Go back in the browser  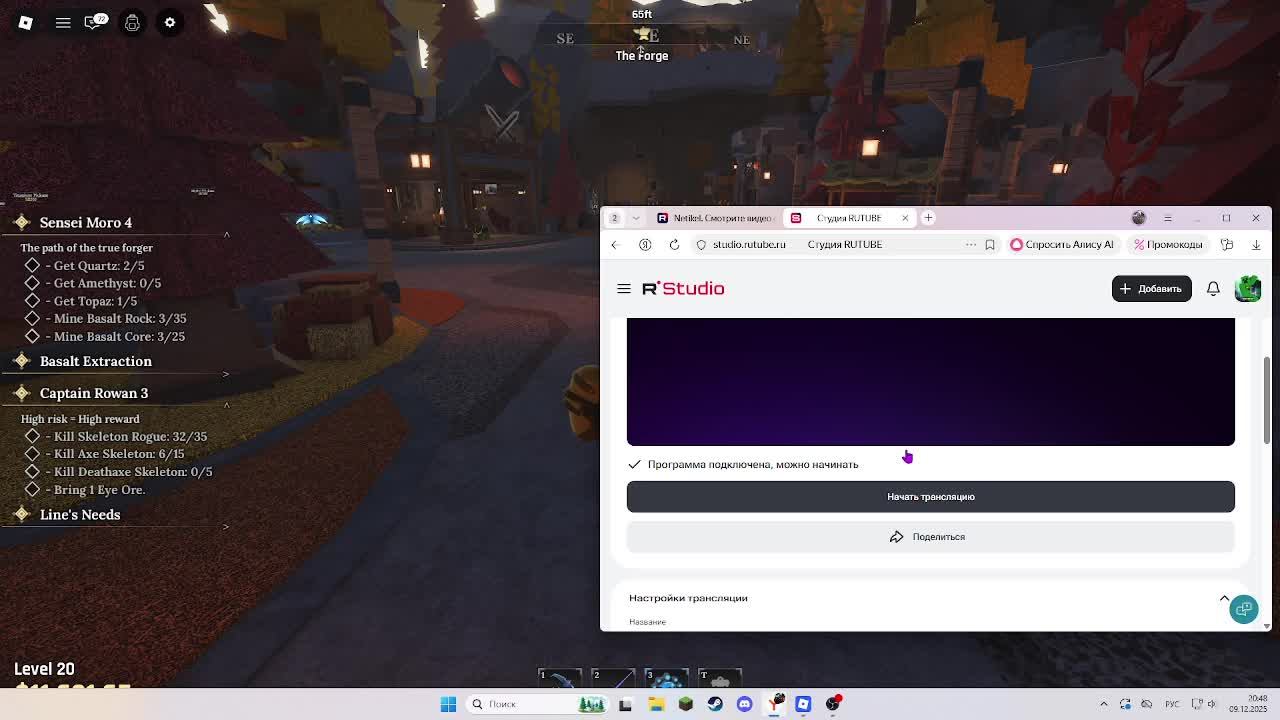[616, 245]
